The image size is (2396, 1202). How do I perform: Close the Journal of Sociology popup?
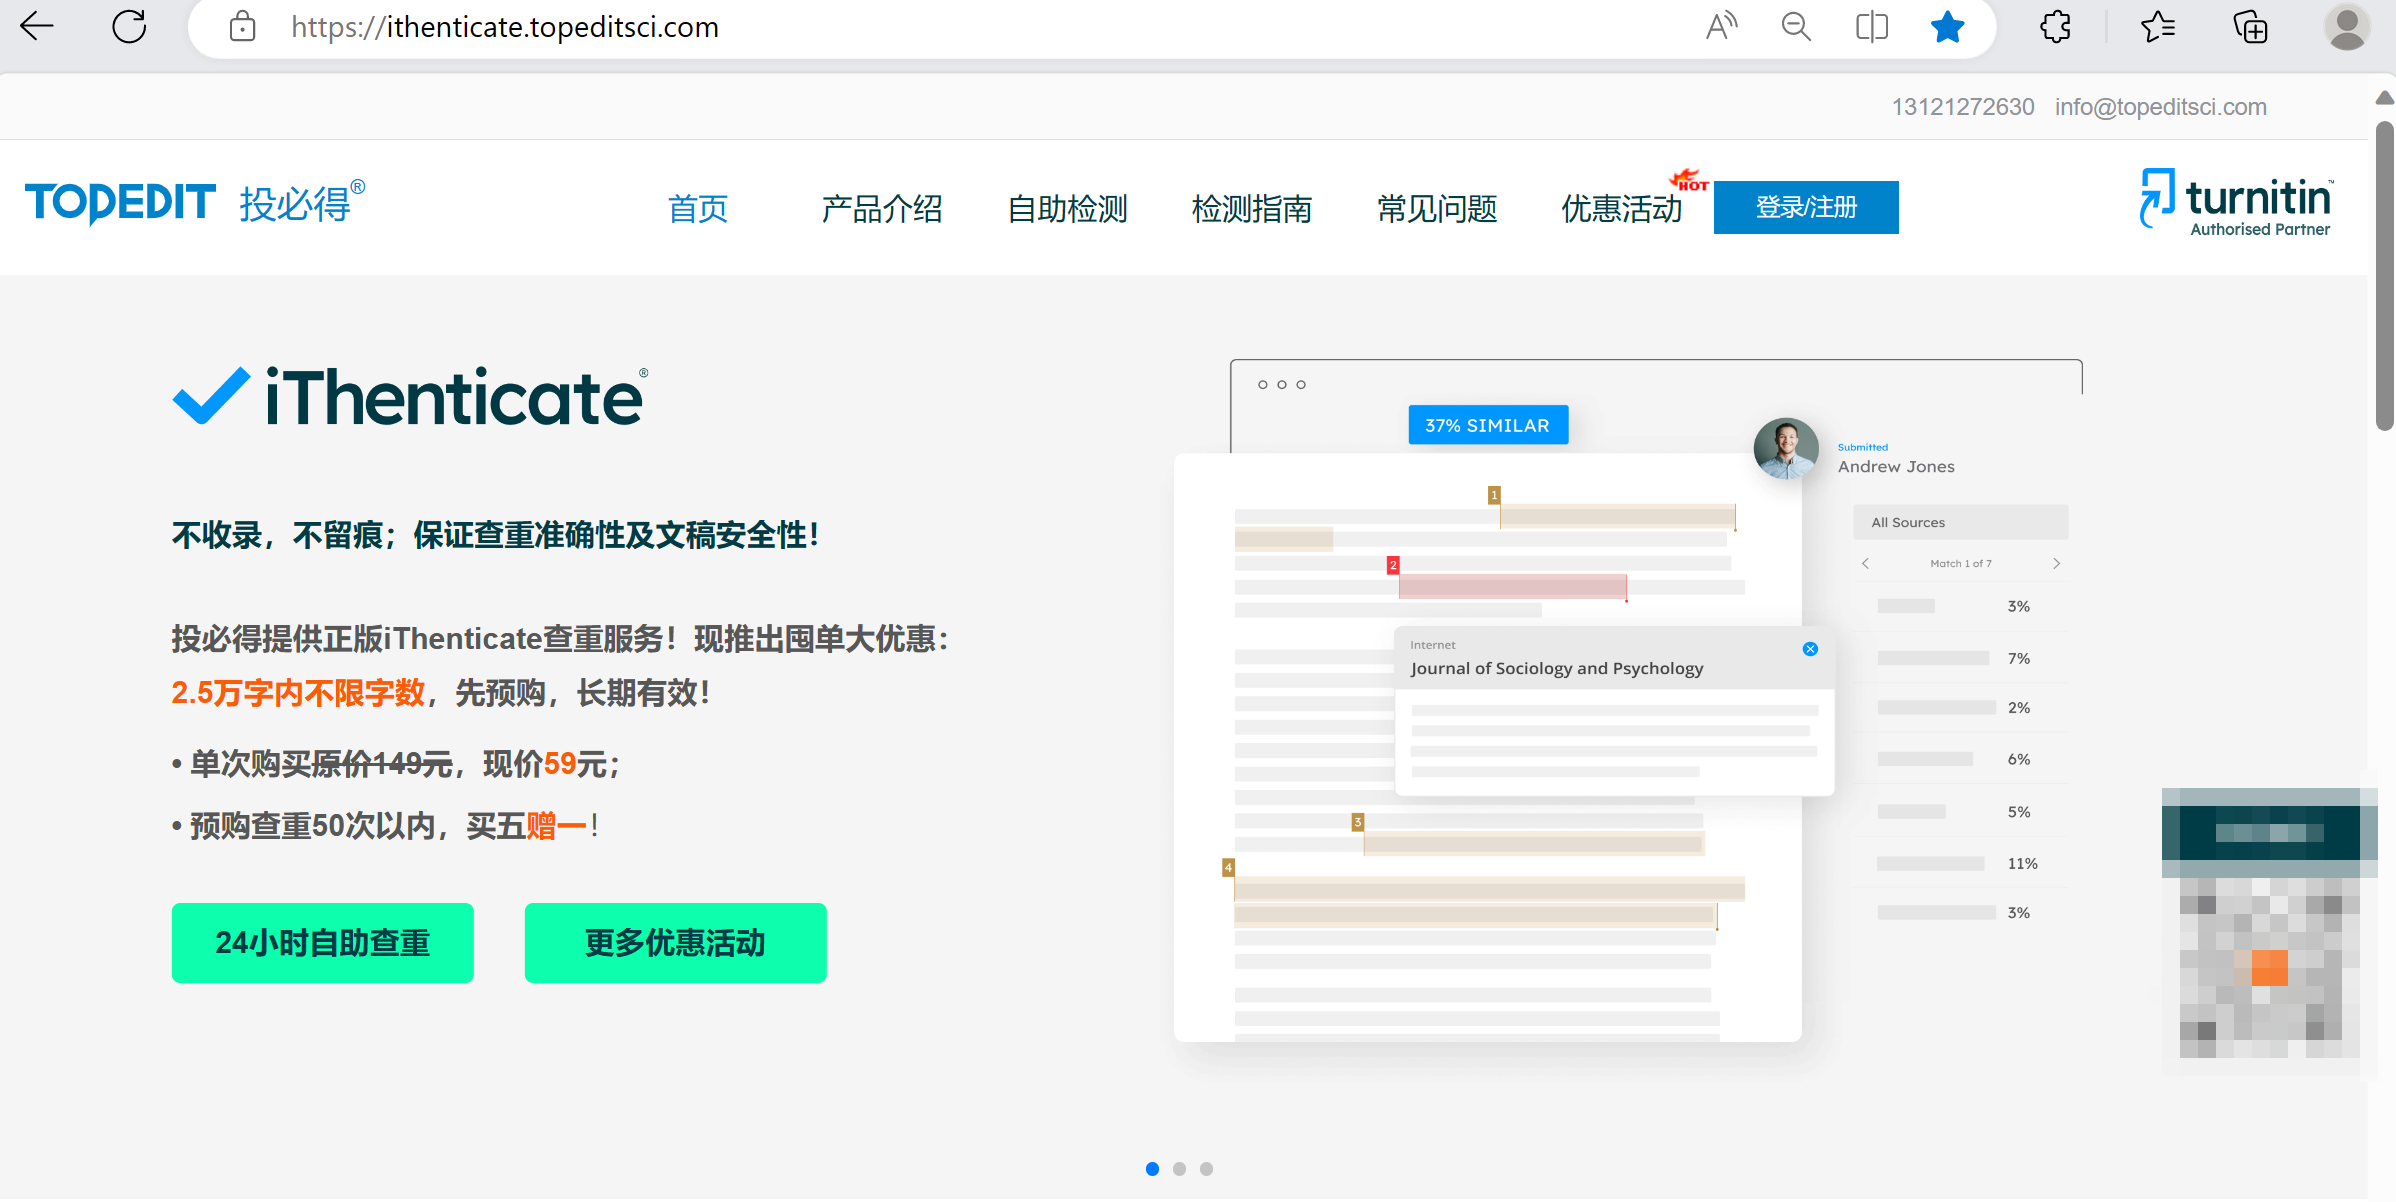pyautogui.click(x=1810, y=649)
